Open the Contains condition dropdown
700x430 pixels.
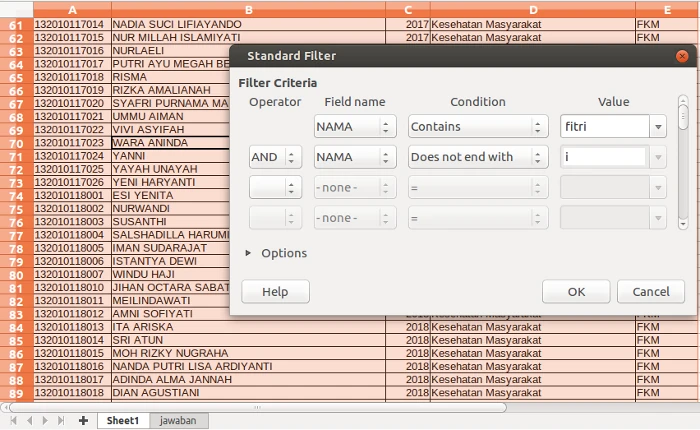pyautogui.click(x=478, y=127)
